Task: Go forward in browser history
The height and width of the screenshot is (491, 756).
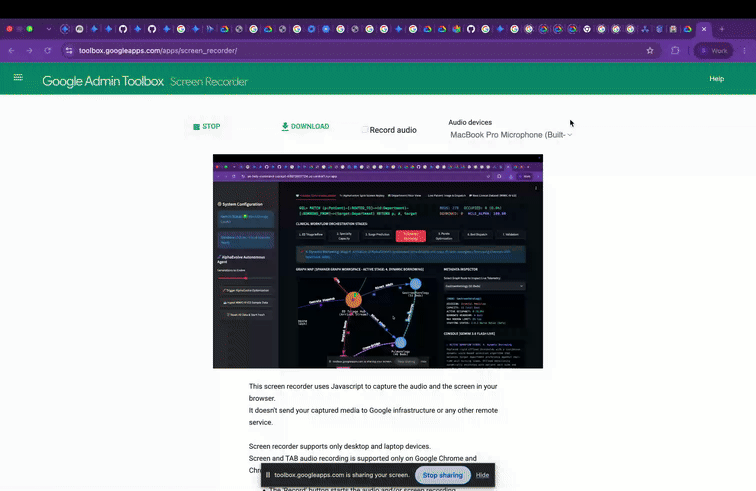Action: (x=29, y=50)
